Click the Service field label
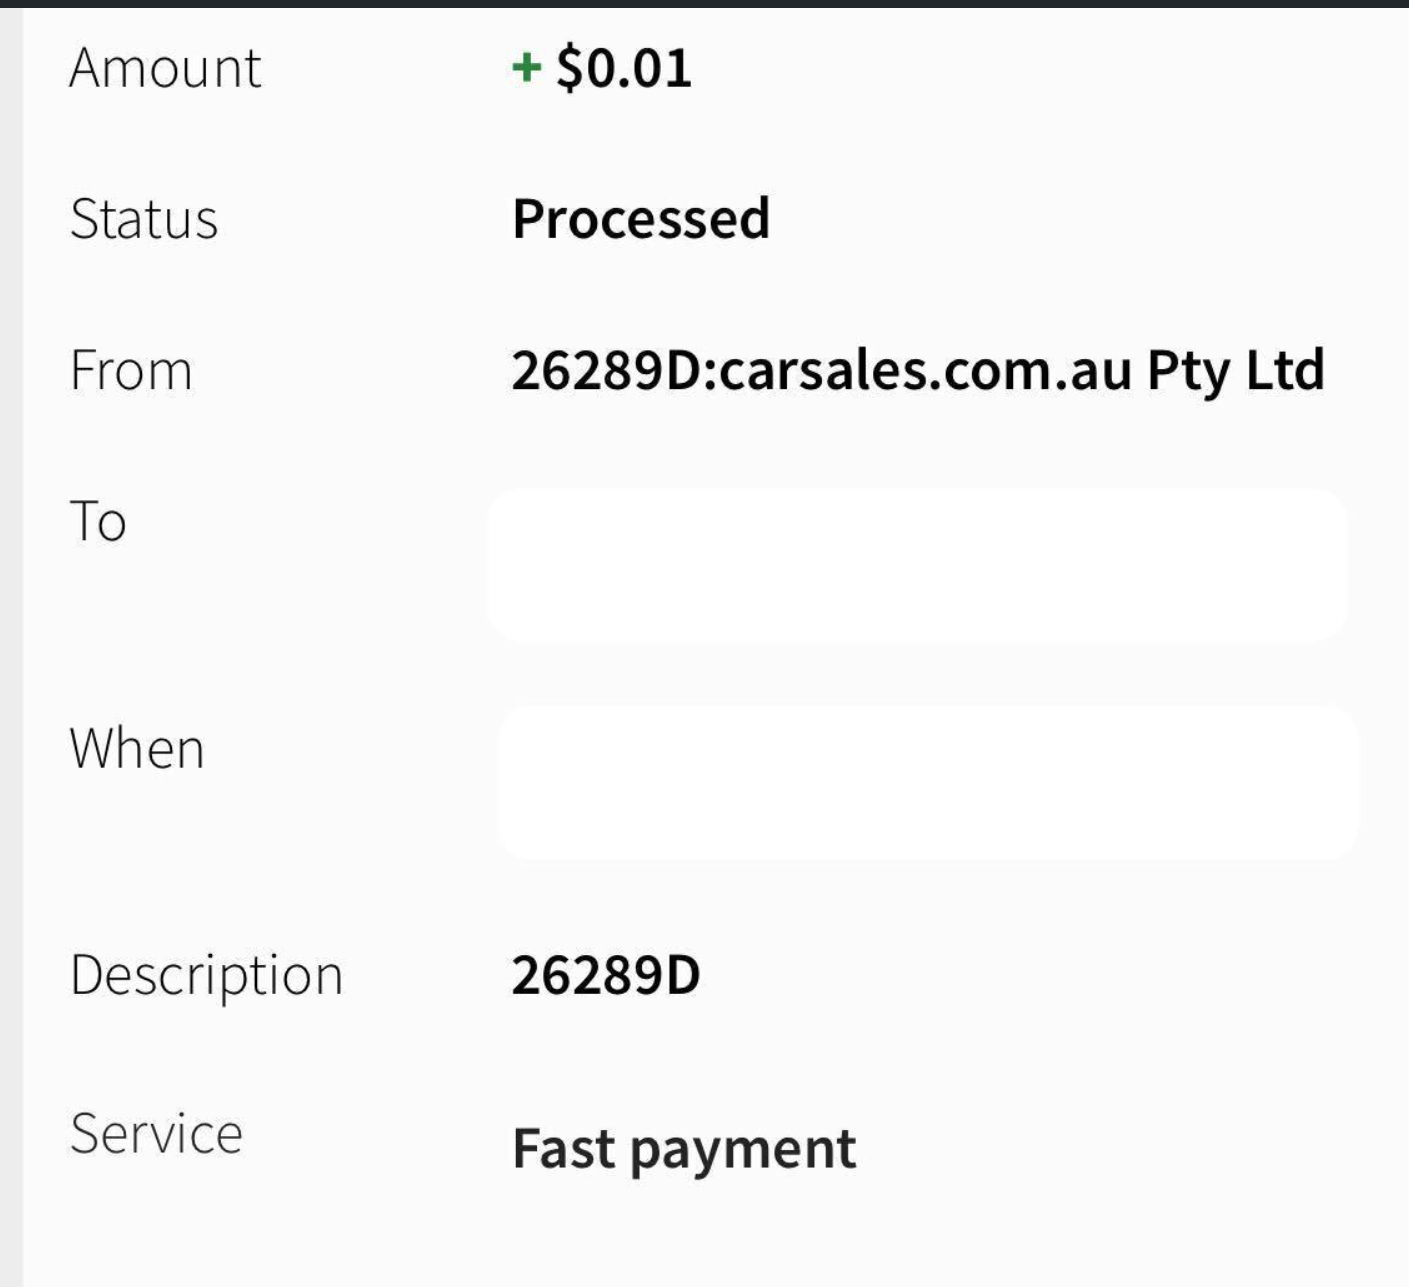The width and height of the screenshot is (1409, 1287). coord(156,1134)
